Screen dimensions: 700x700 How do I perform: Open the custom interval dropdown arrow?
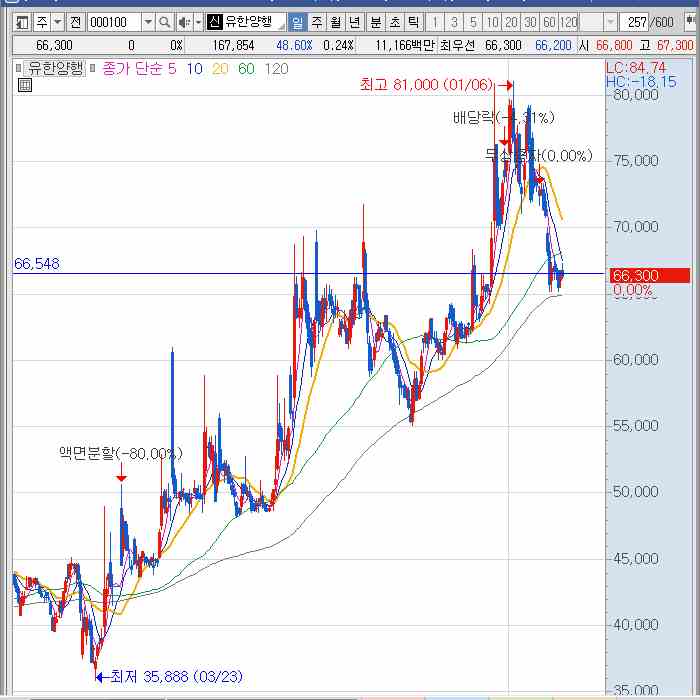(x=610, y=22)
